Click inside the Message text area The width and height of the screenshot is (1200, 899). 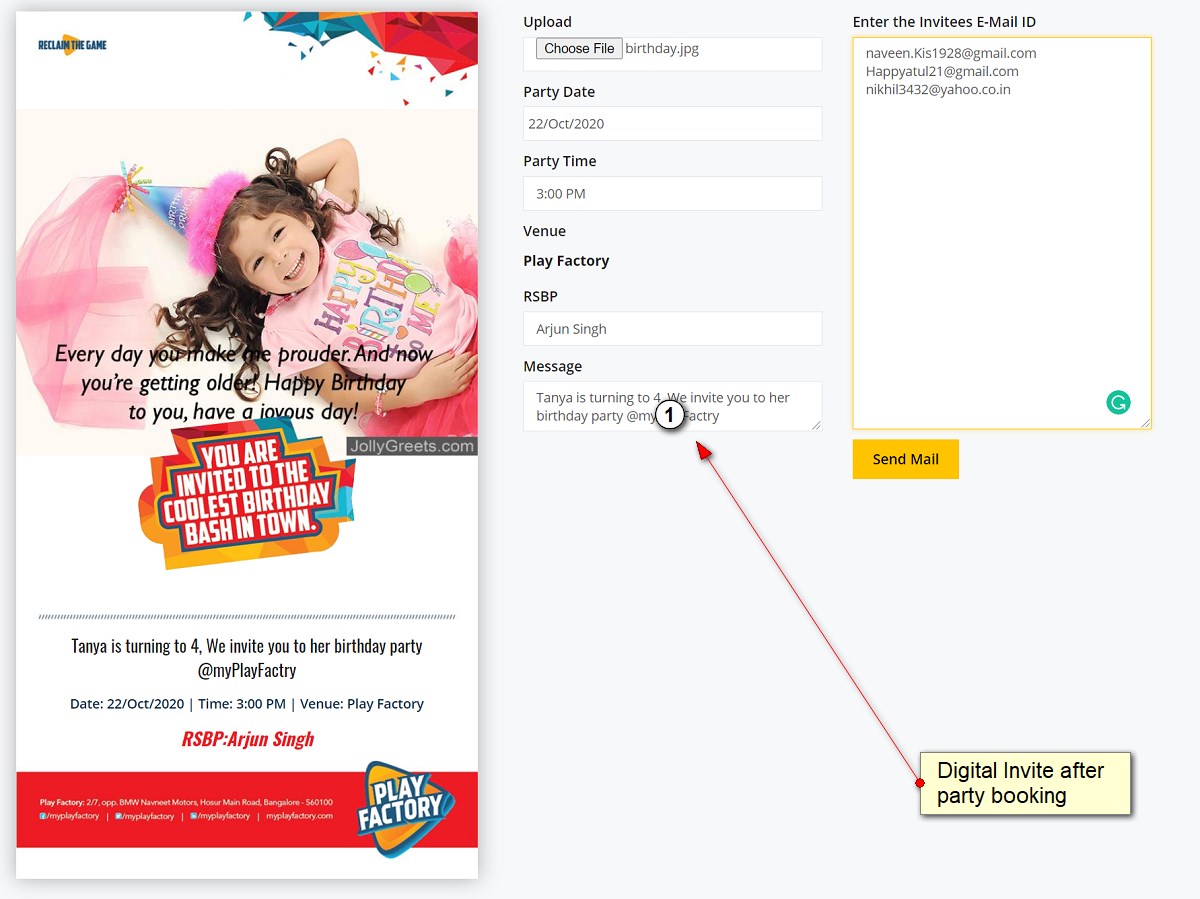pyautogui.click(x=672, y=406)
